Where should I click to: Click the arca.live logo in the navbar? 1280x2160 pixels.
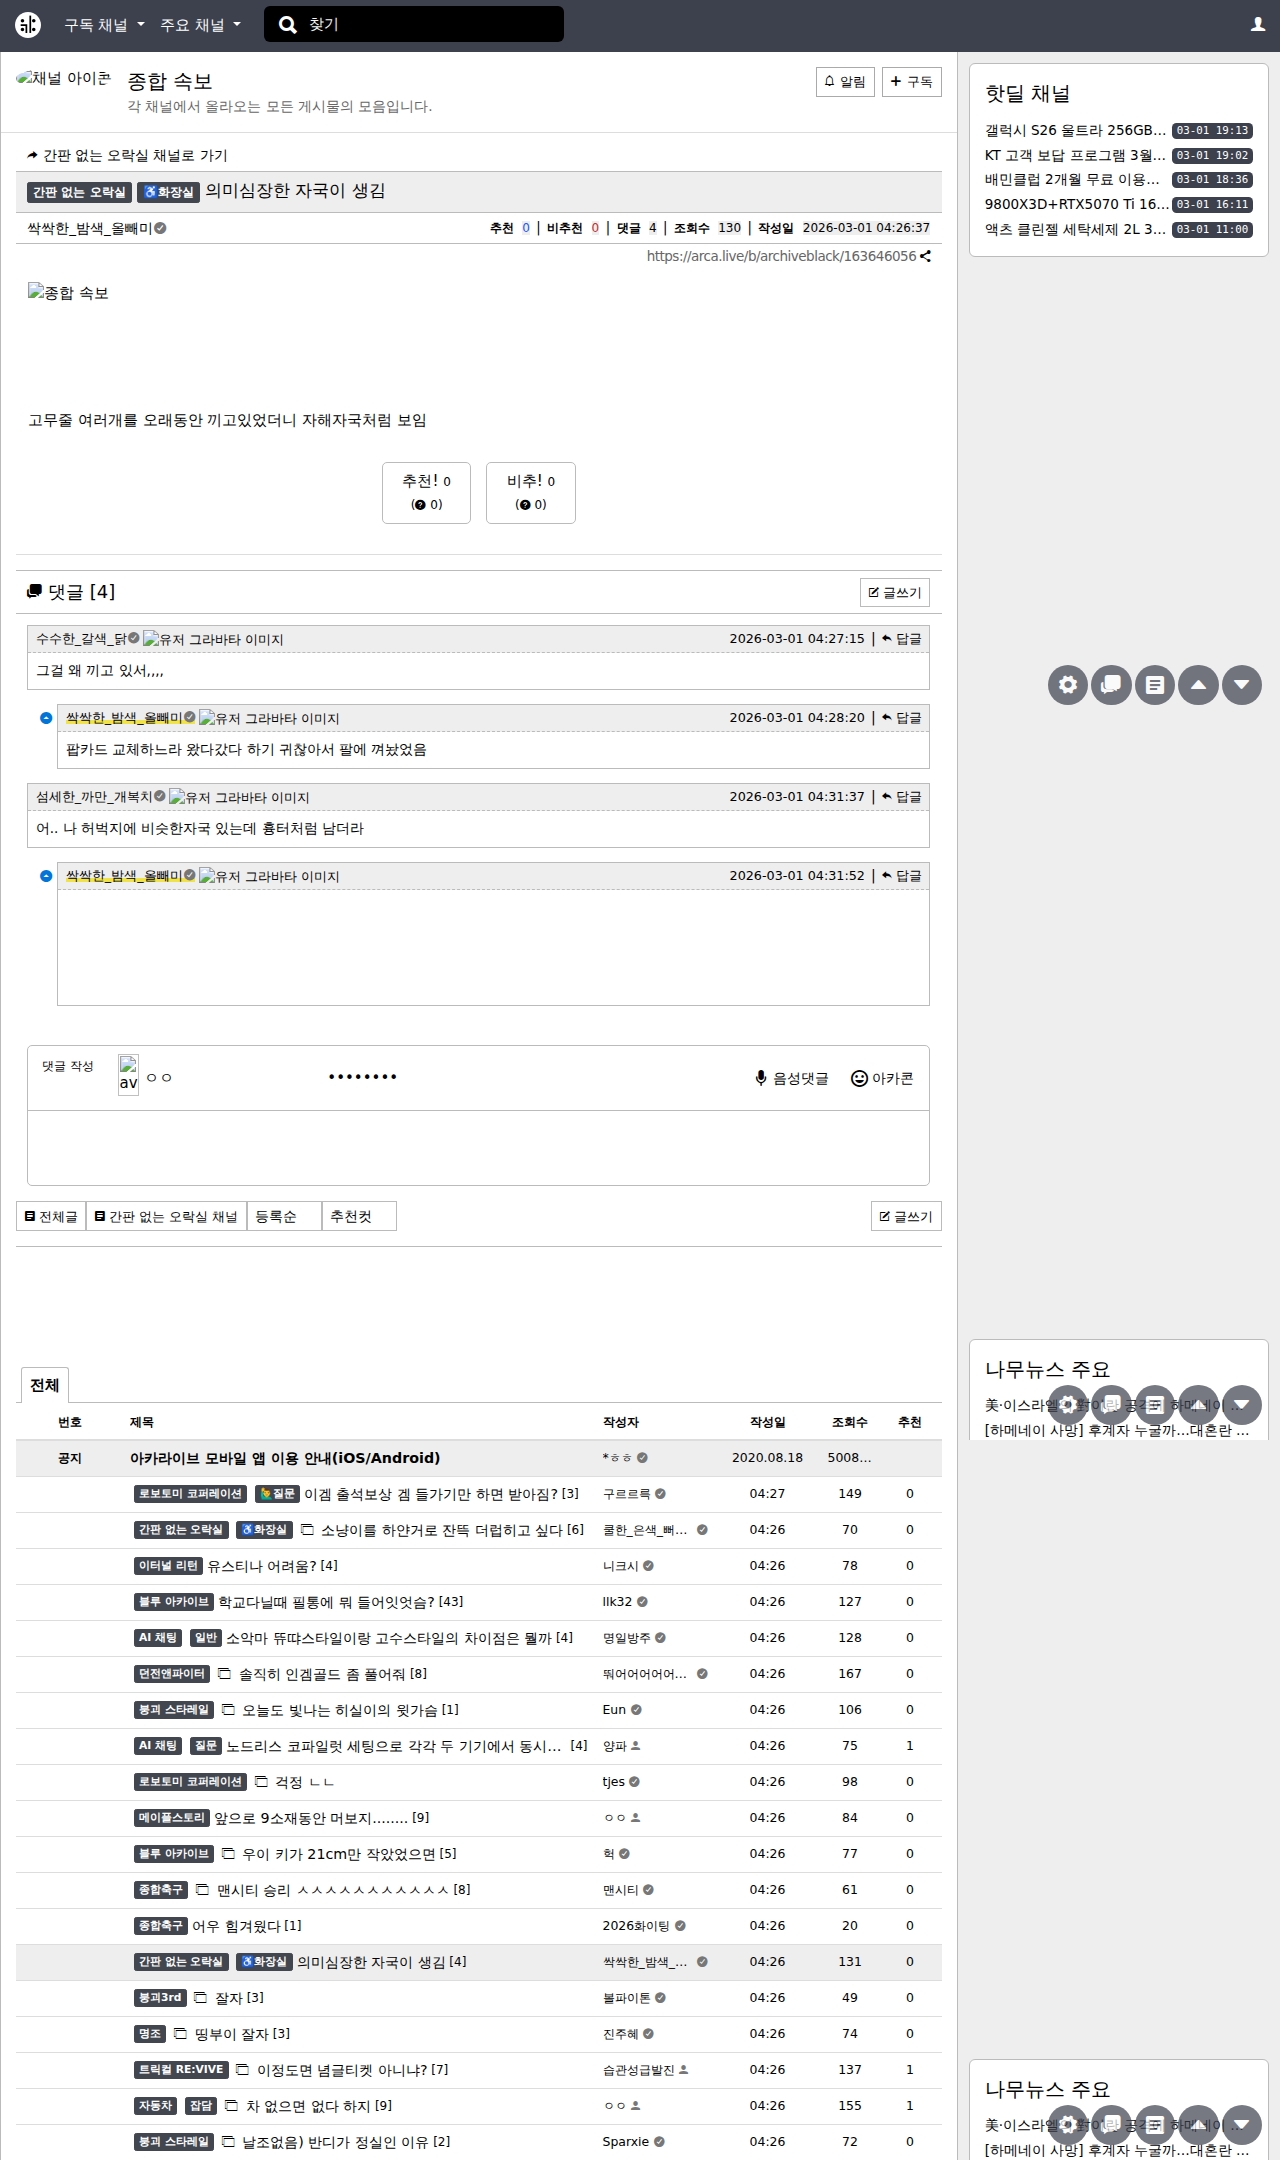[28, 25]
